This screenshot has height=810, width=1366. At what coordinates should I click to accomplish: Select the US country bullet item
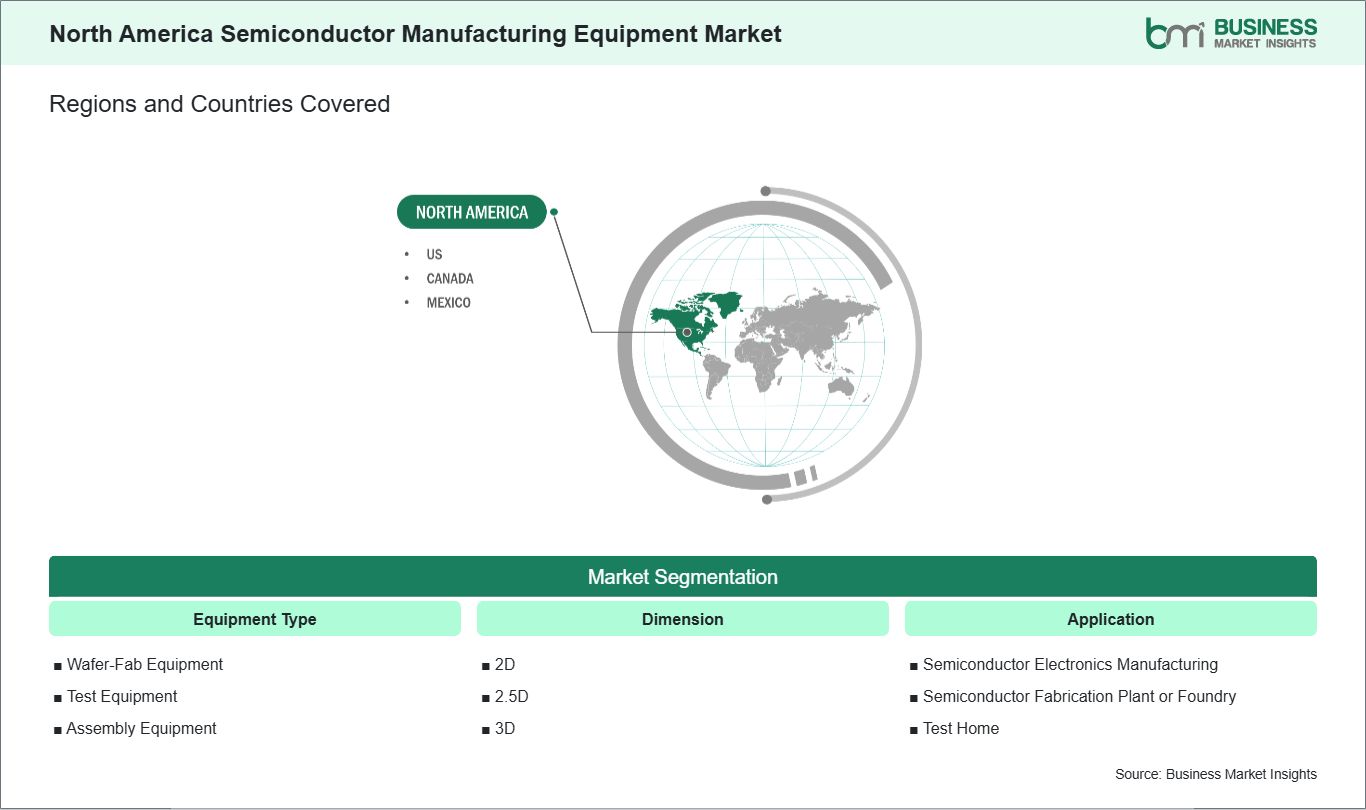point(434,254)
